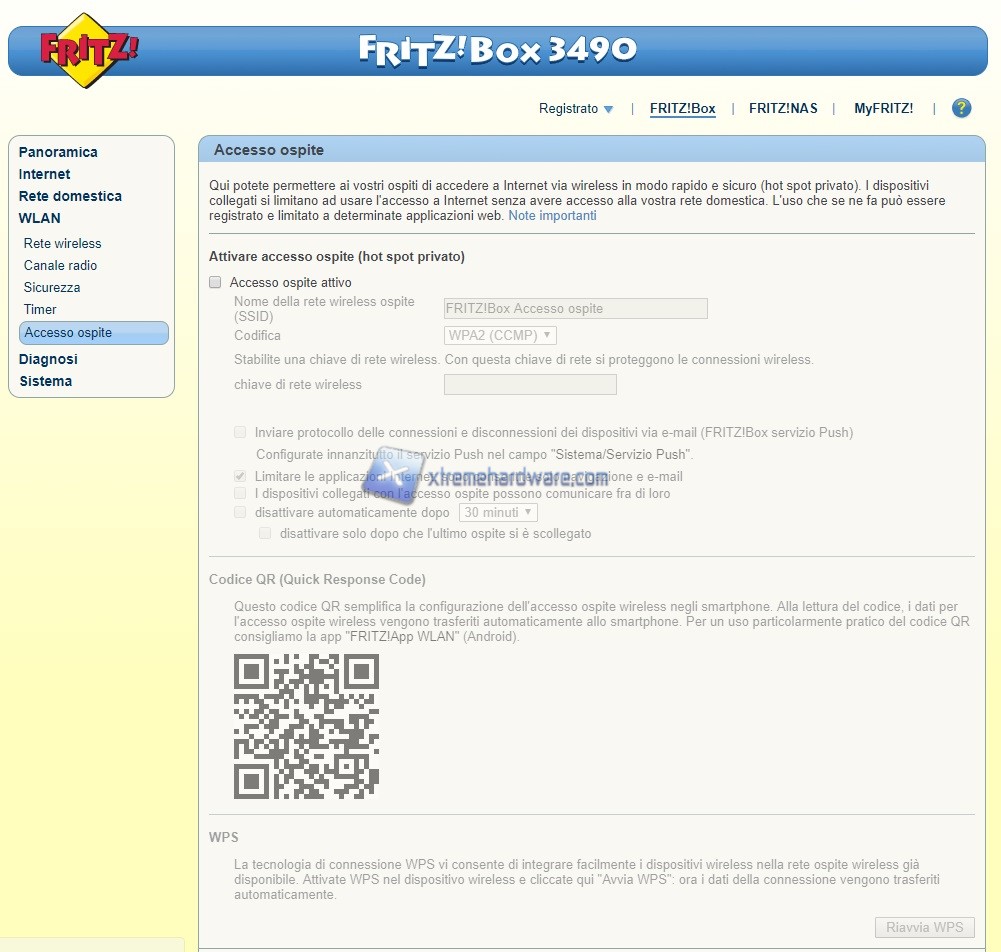Select Panoramica in the sidebar
The height and width of the screenshot is (952, 1001).
pos(58,152)
